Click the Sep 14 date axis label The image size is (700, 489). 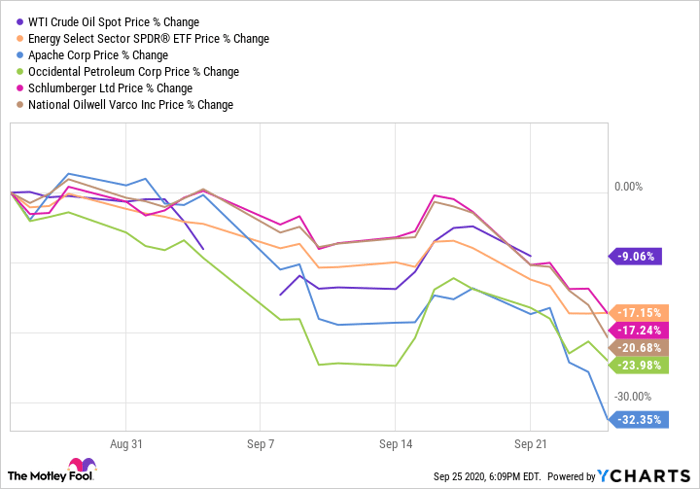pos(396,441)
